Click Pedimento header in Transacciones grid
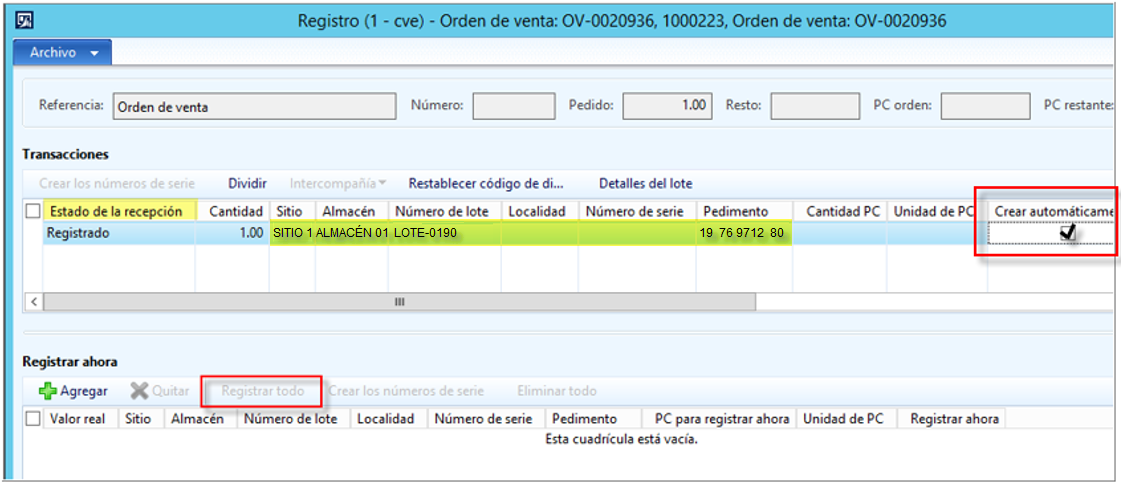This screenshot has height=489, width=1121. [744, 211]
